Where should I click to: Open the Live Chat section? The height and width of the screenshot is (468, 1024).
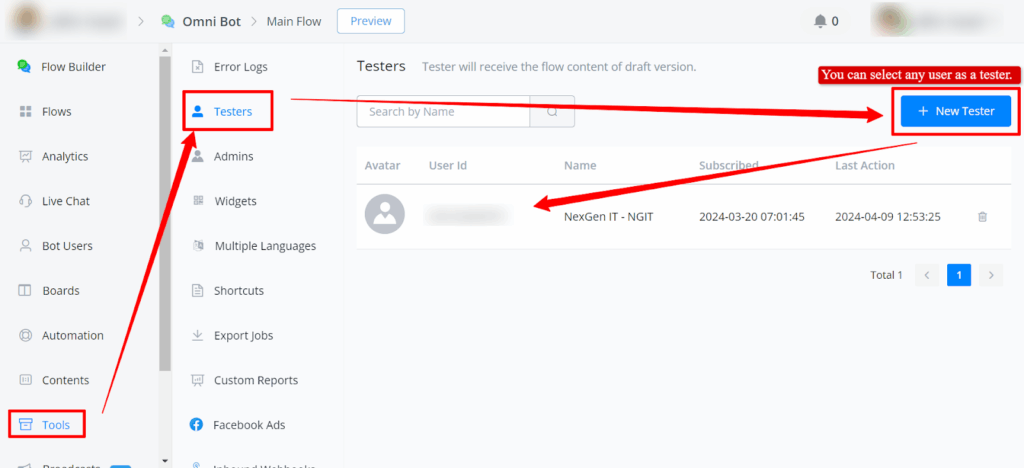(x=65, y=201)
